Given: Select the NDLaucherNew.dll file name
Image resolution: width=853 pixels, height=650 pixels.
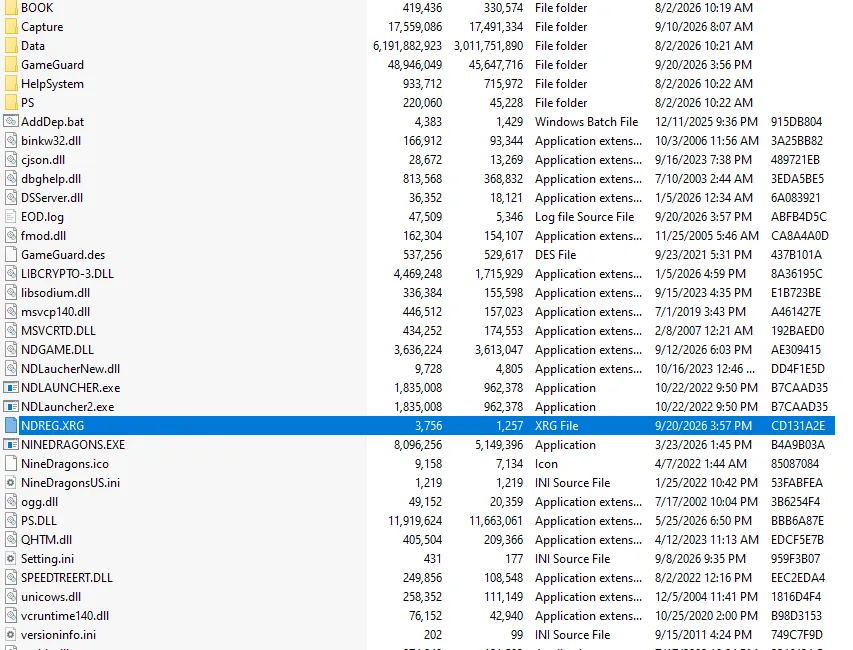Looking at the screenshot, I should [70, 369].
